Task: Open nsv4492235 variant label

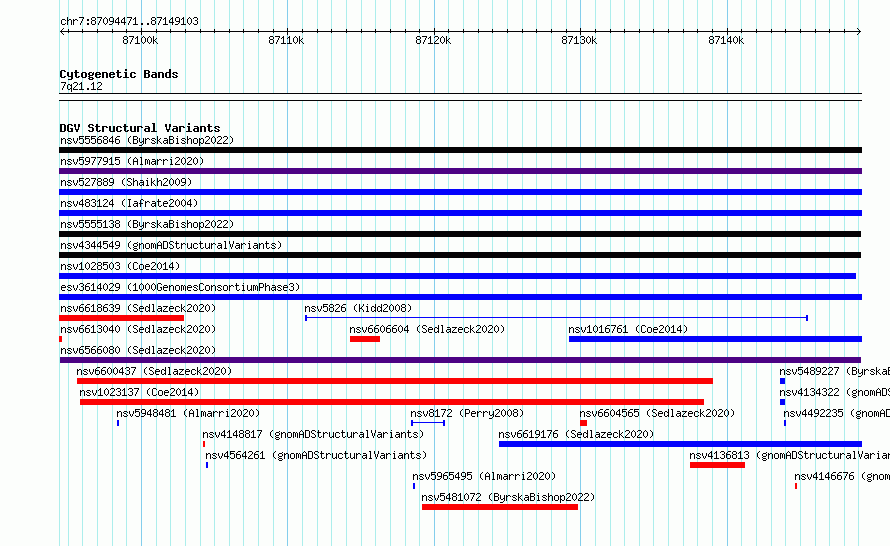Action: click(x=836, y=413)
